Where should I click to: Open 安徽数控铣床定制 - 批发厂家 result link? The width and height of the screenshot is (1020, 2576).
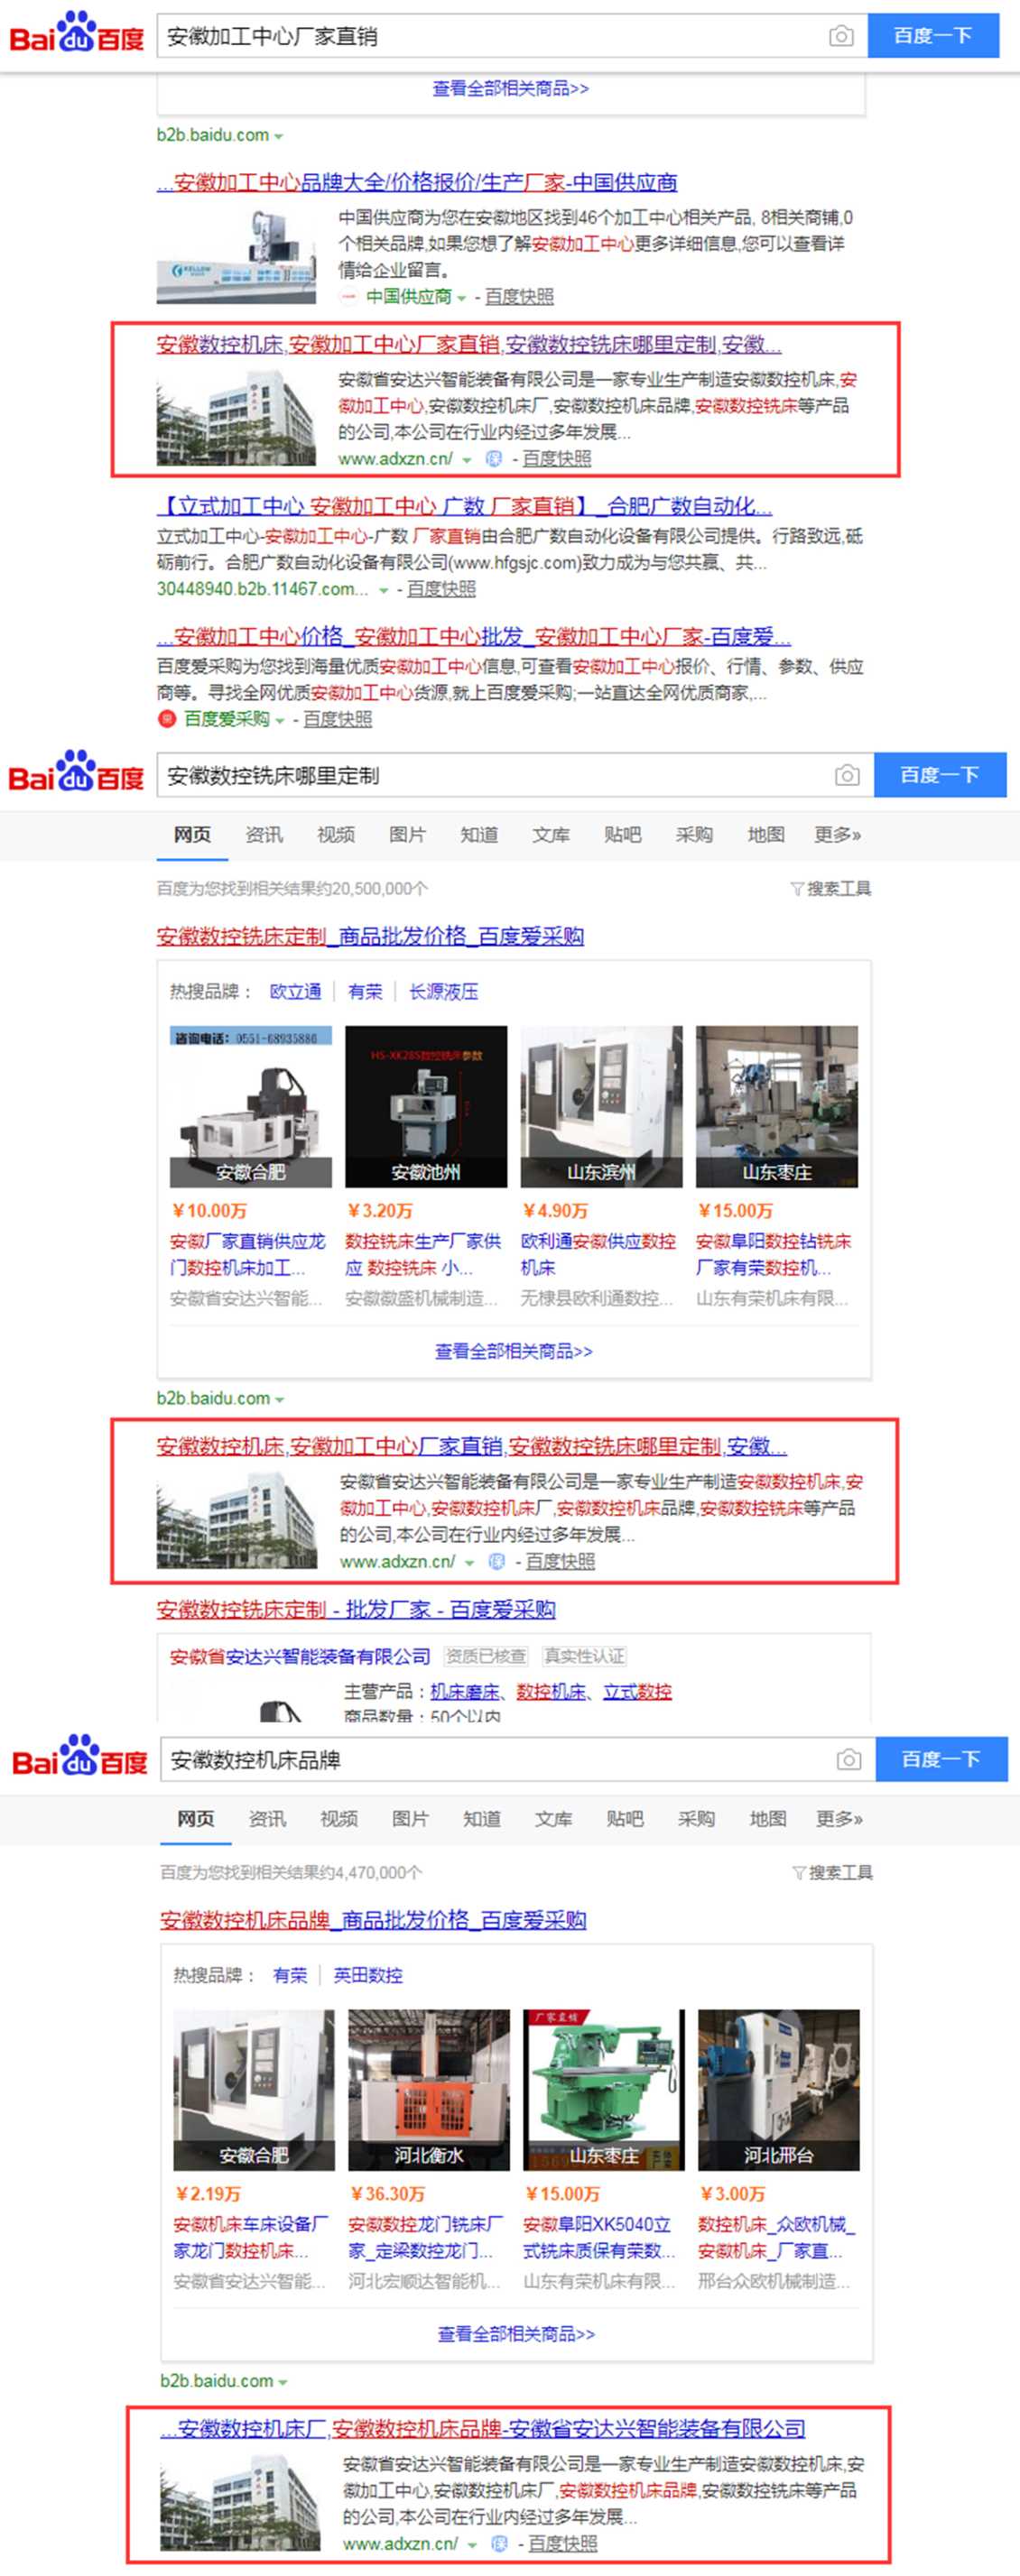point(356,1609)
